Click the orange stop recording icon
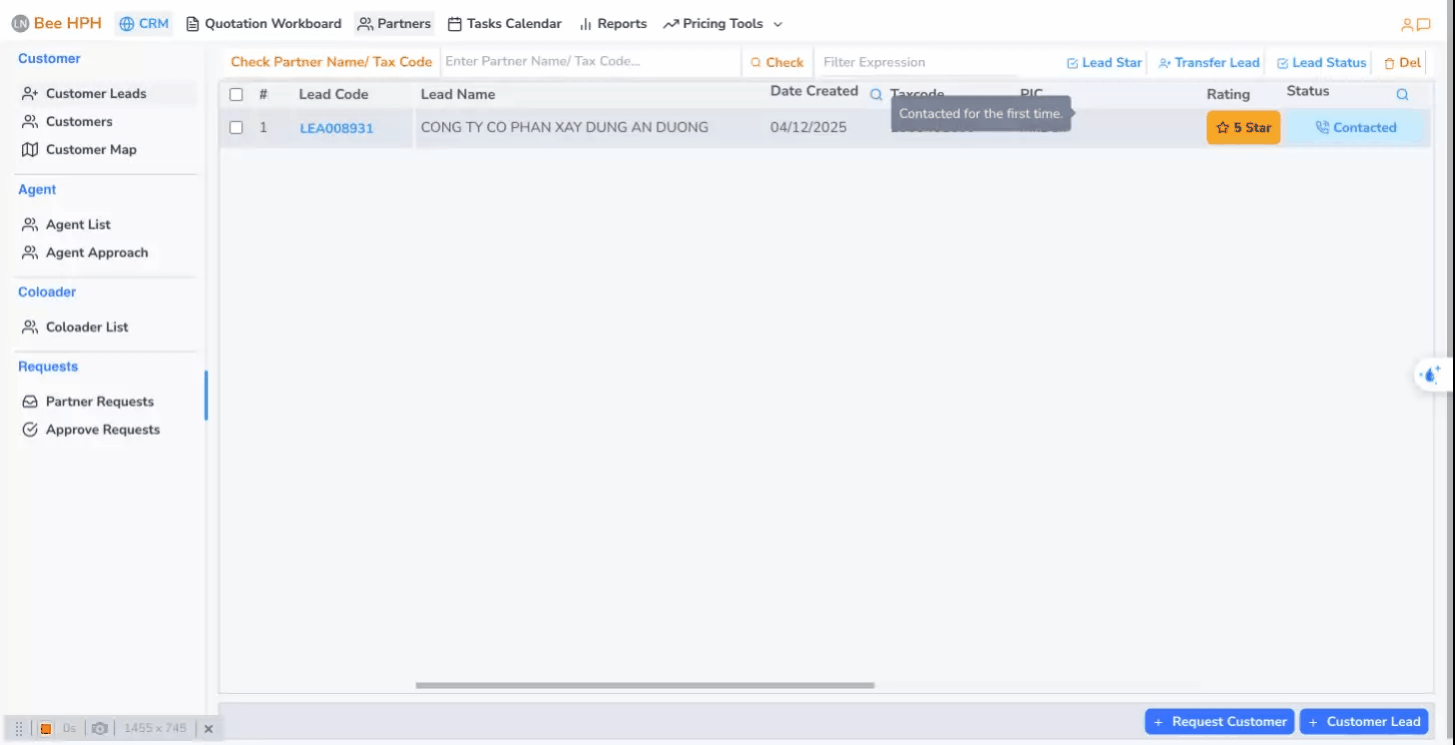The image size is (1455, 745). 46,729
